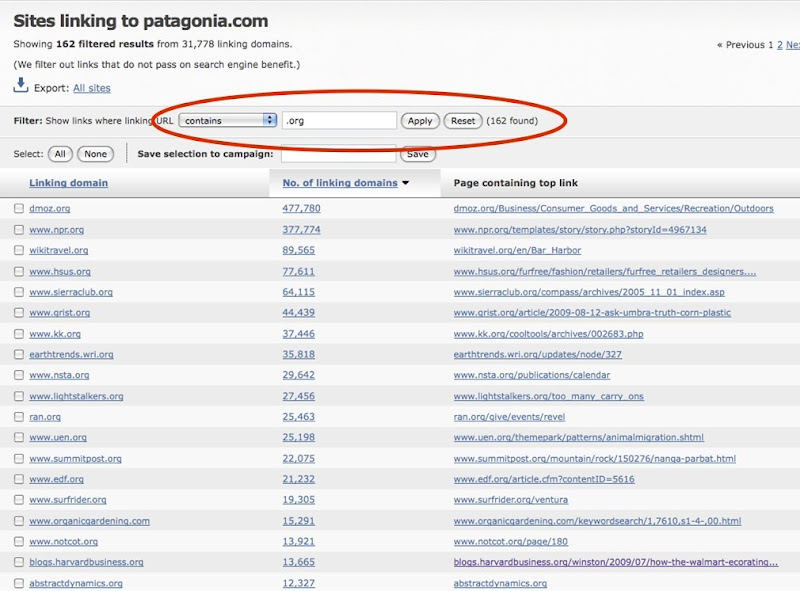Open the uen.org animalmigration.shtml link
This screenshot has height=591, width=800.
579,437
